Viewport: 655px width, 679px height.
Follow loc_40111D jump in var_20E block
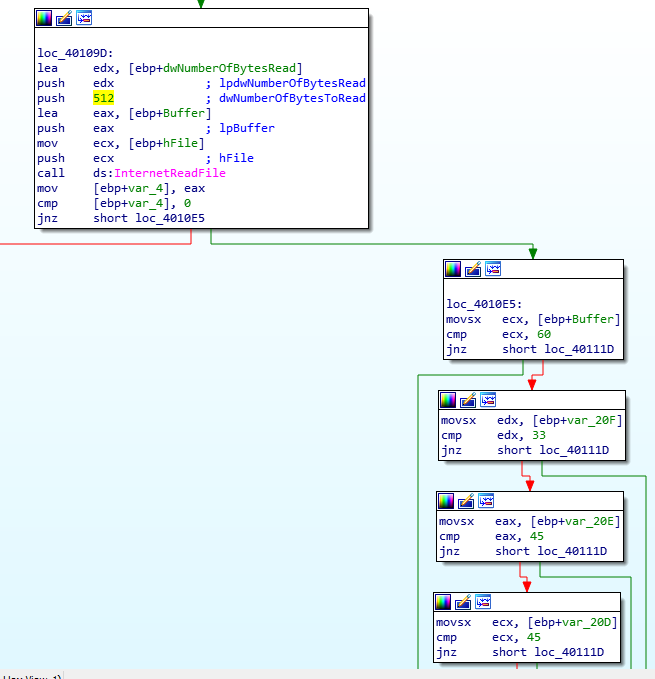pos(572,551)
